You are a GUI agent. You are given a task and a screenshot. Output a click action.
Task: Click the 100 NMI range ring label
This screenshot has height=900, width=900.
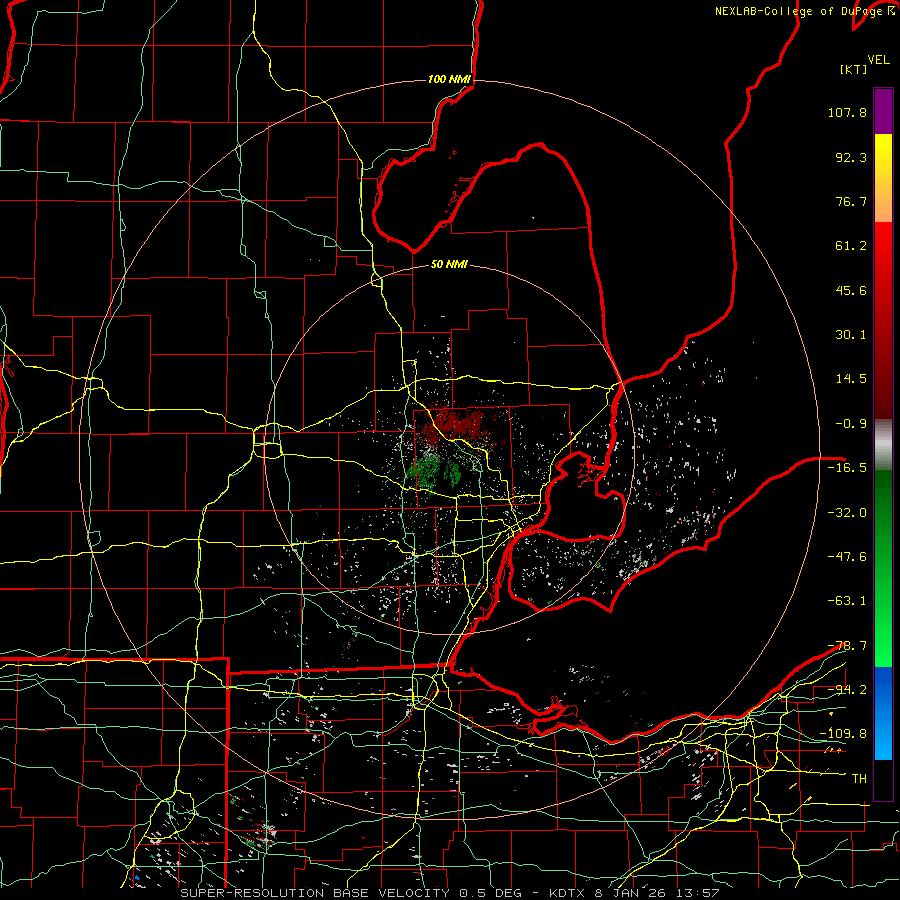coord(449,79)
